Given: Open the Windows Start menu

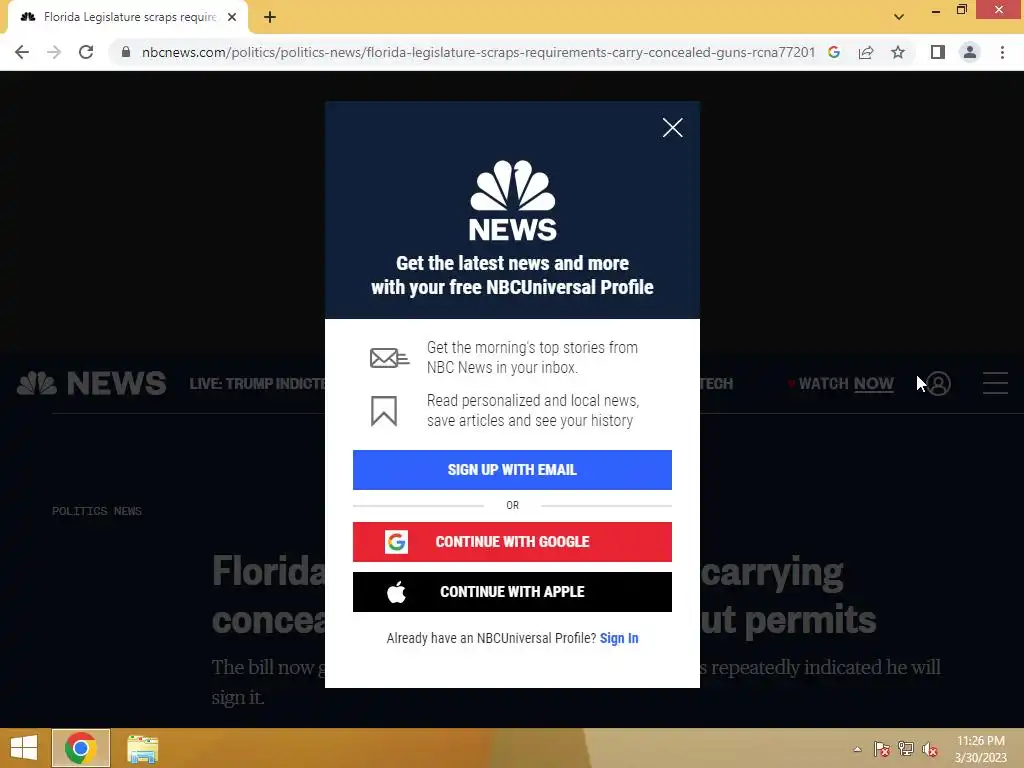Looking at the screenshot, I should pos(24,748).
